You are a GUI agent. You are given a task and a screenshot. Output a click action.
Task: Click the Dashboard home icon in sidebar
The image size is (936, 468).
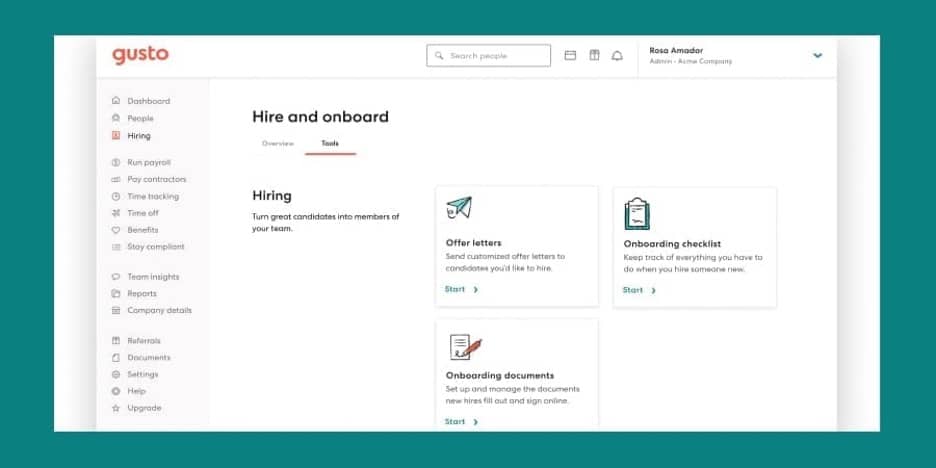(116, 101)
